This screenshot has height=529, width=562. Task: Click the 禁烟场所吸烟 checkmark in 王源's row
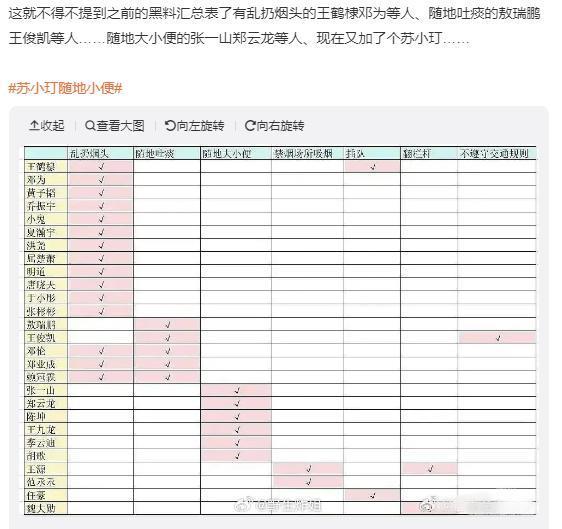tap(309, 468)
